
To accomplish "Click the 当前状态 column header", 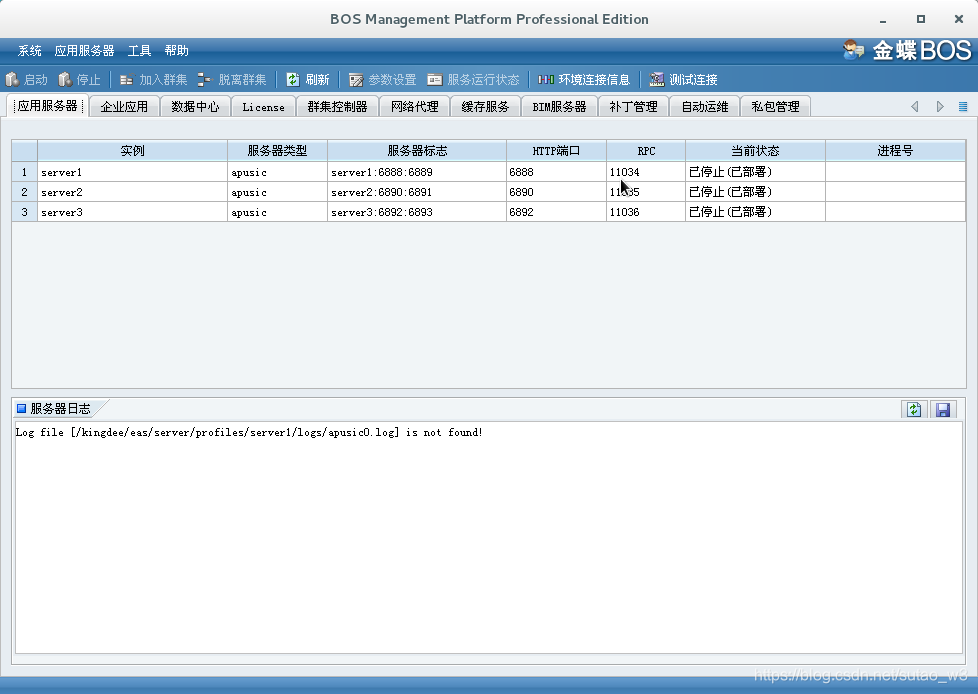I will tap(755, 151).
